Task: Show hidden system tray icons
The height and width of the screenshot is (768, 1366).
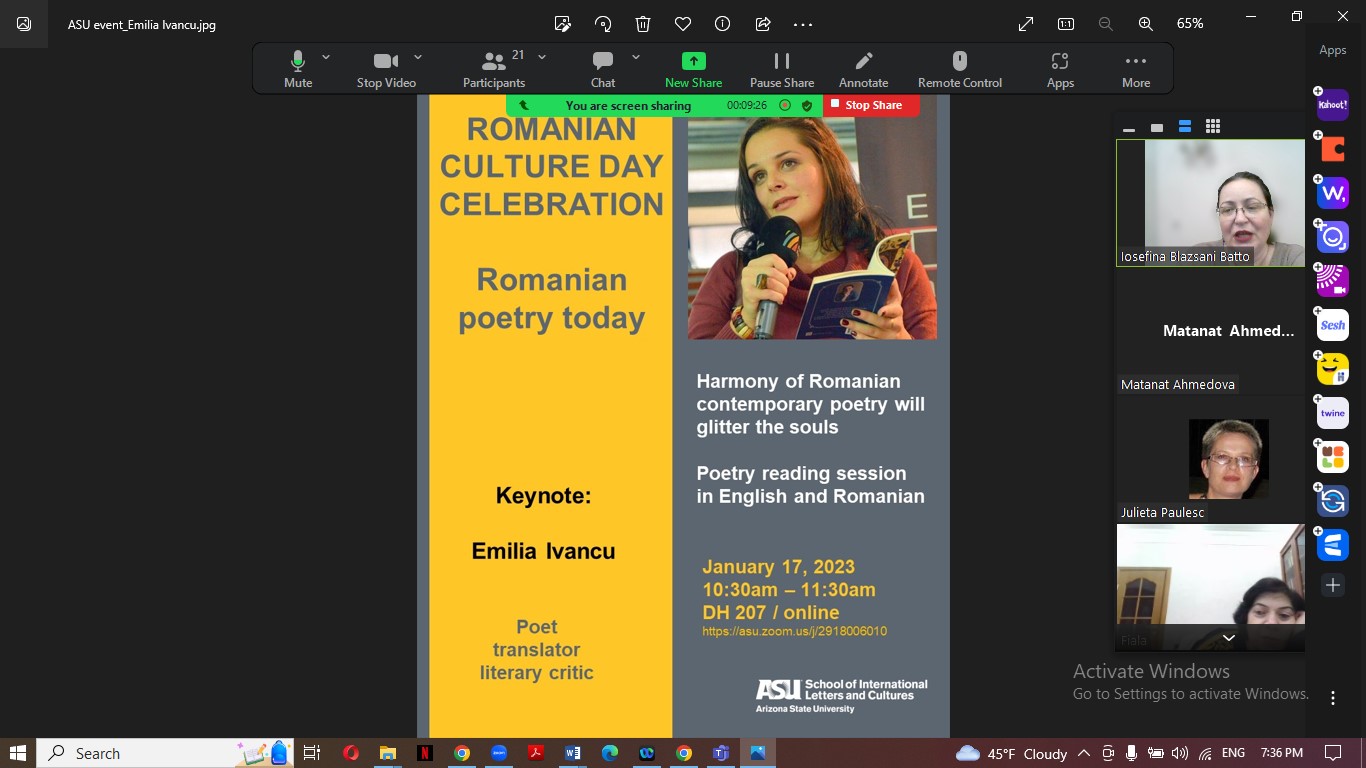Action: (x=1084, y=753)
